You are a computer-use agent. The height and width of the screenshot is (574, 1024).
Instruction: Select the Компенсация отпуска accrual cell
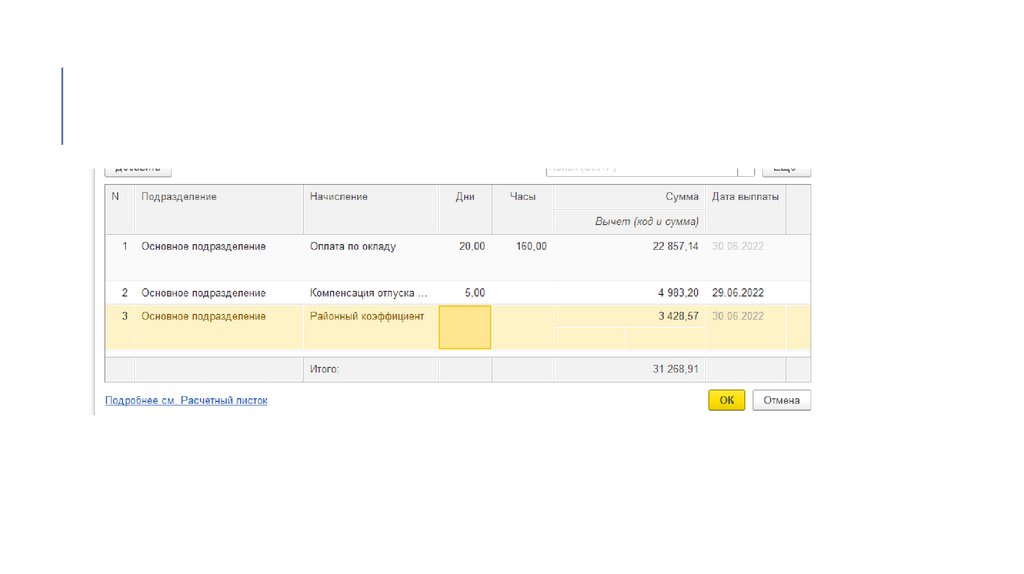click(x=368, y=293)
